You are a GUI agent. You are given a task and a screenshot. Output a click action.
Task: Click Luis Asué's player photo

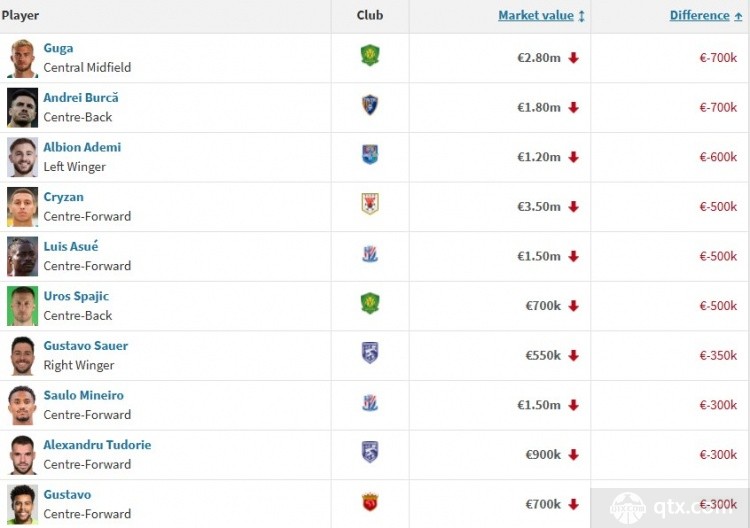point(22,256)
